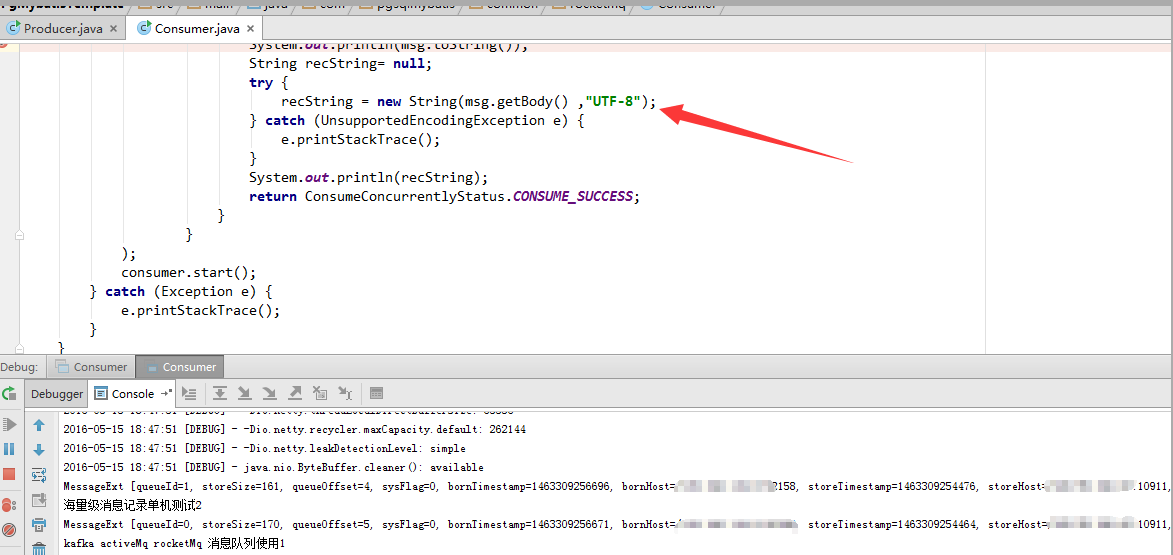Click the Drop Frame icon
The height and width of the screenshot is (555, 1173).
[x=320, y=393]
